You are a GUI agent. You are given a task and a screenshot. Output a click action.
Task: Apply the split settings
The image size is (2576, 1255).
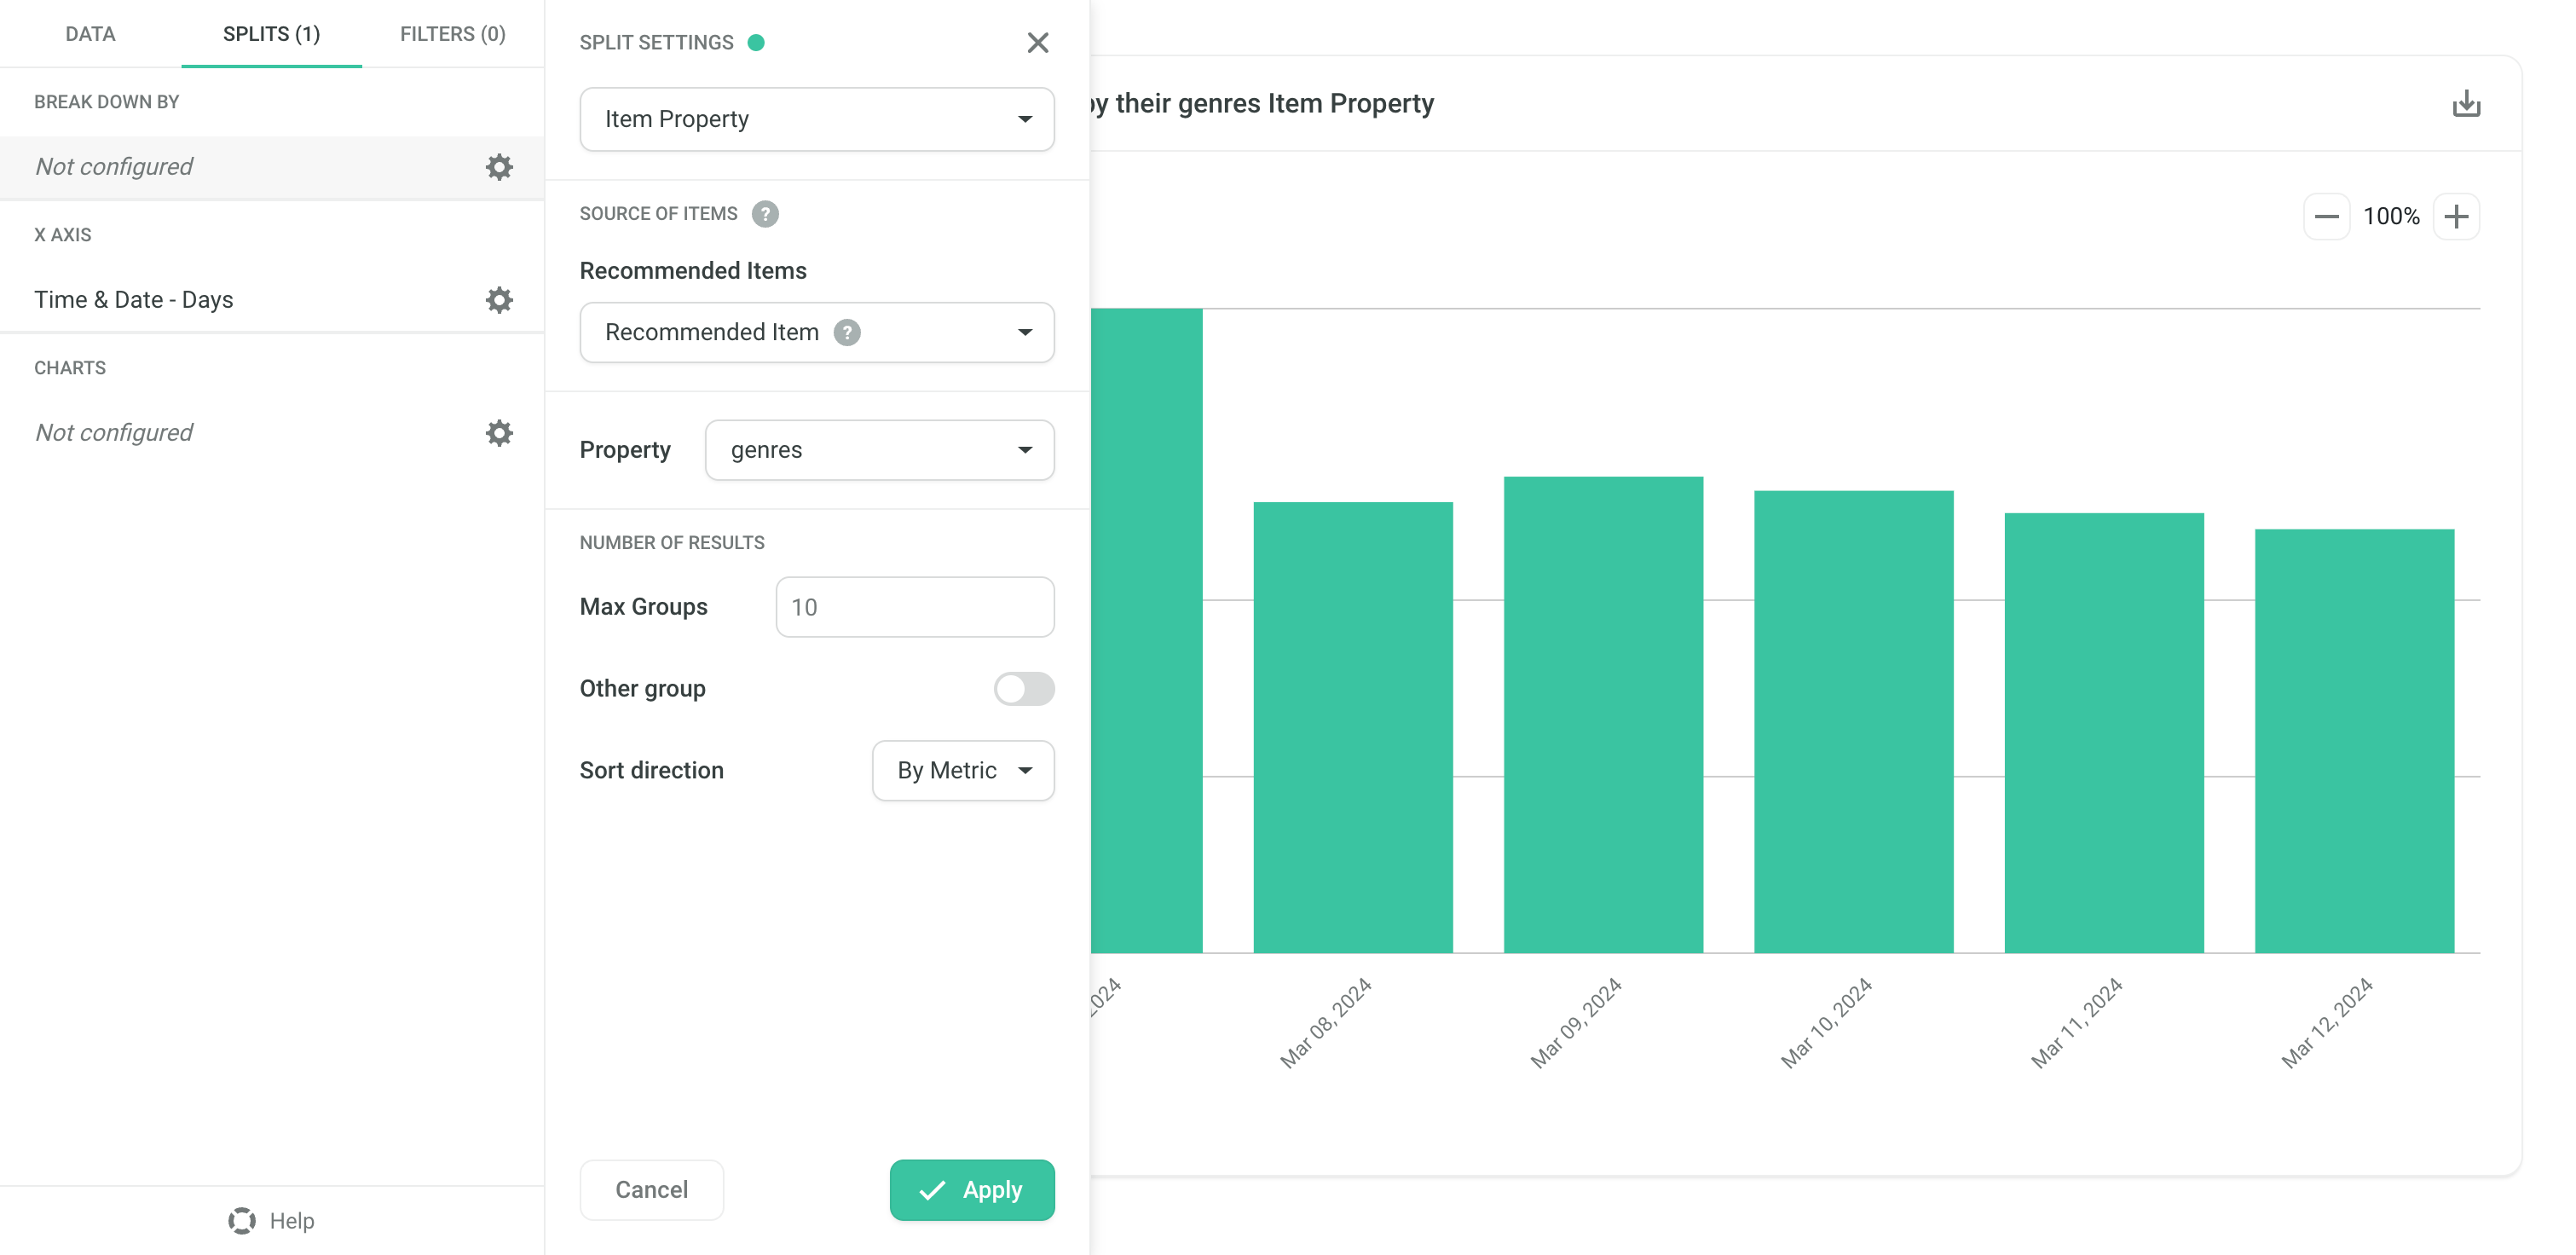971,1189
